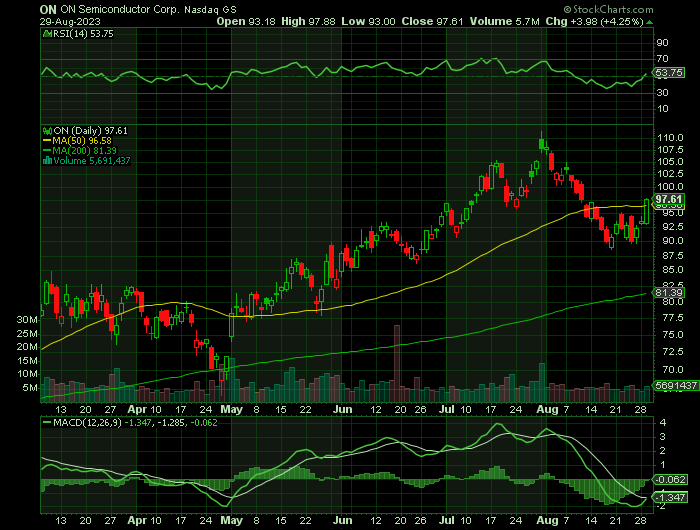Click the 'Volume 5,691,437' legend entry

point(92,161)
